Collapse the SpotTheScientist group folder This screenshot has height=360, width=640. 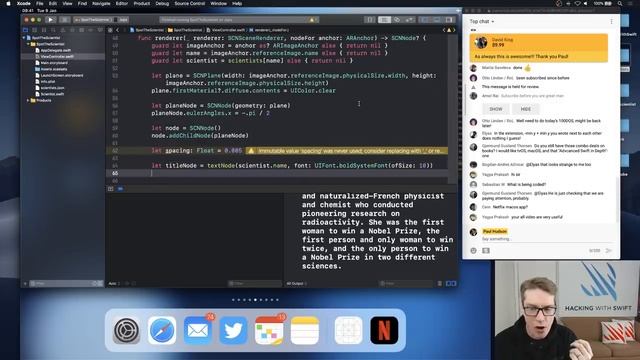28,44
